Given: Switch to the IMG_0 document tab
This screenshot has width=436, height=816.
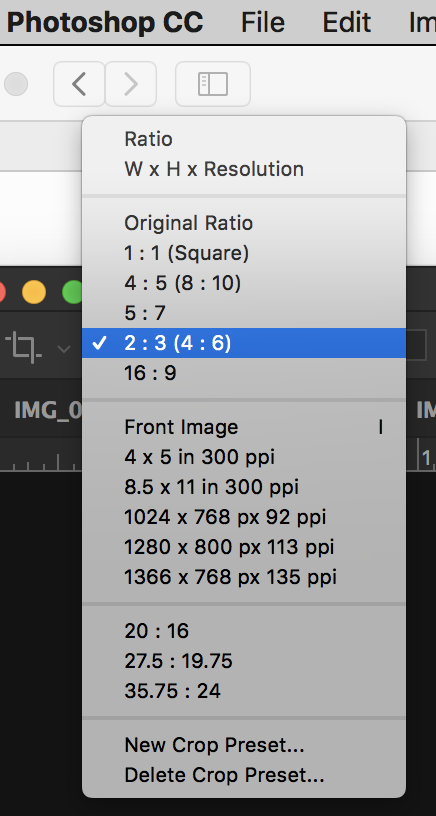Looking at the screenshot, I should tap(48, 410).
